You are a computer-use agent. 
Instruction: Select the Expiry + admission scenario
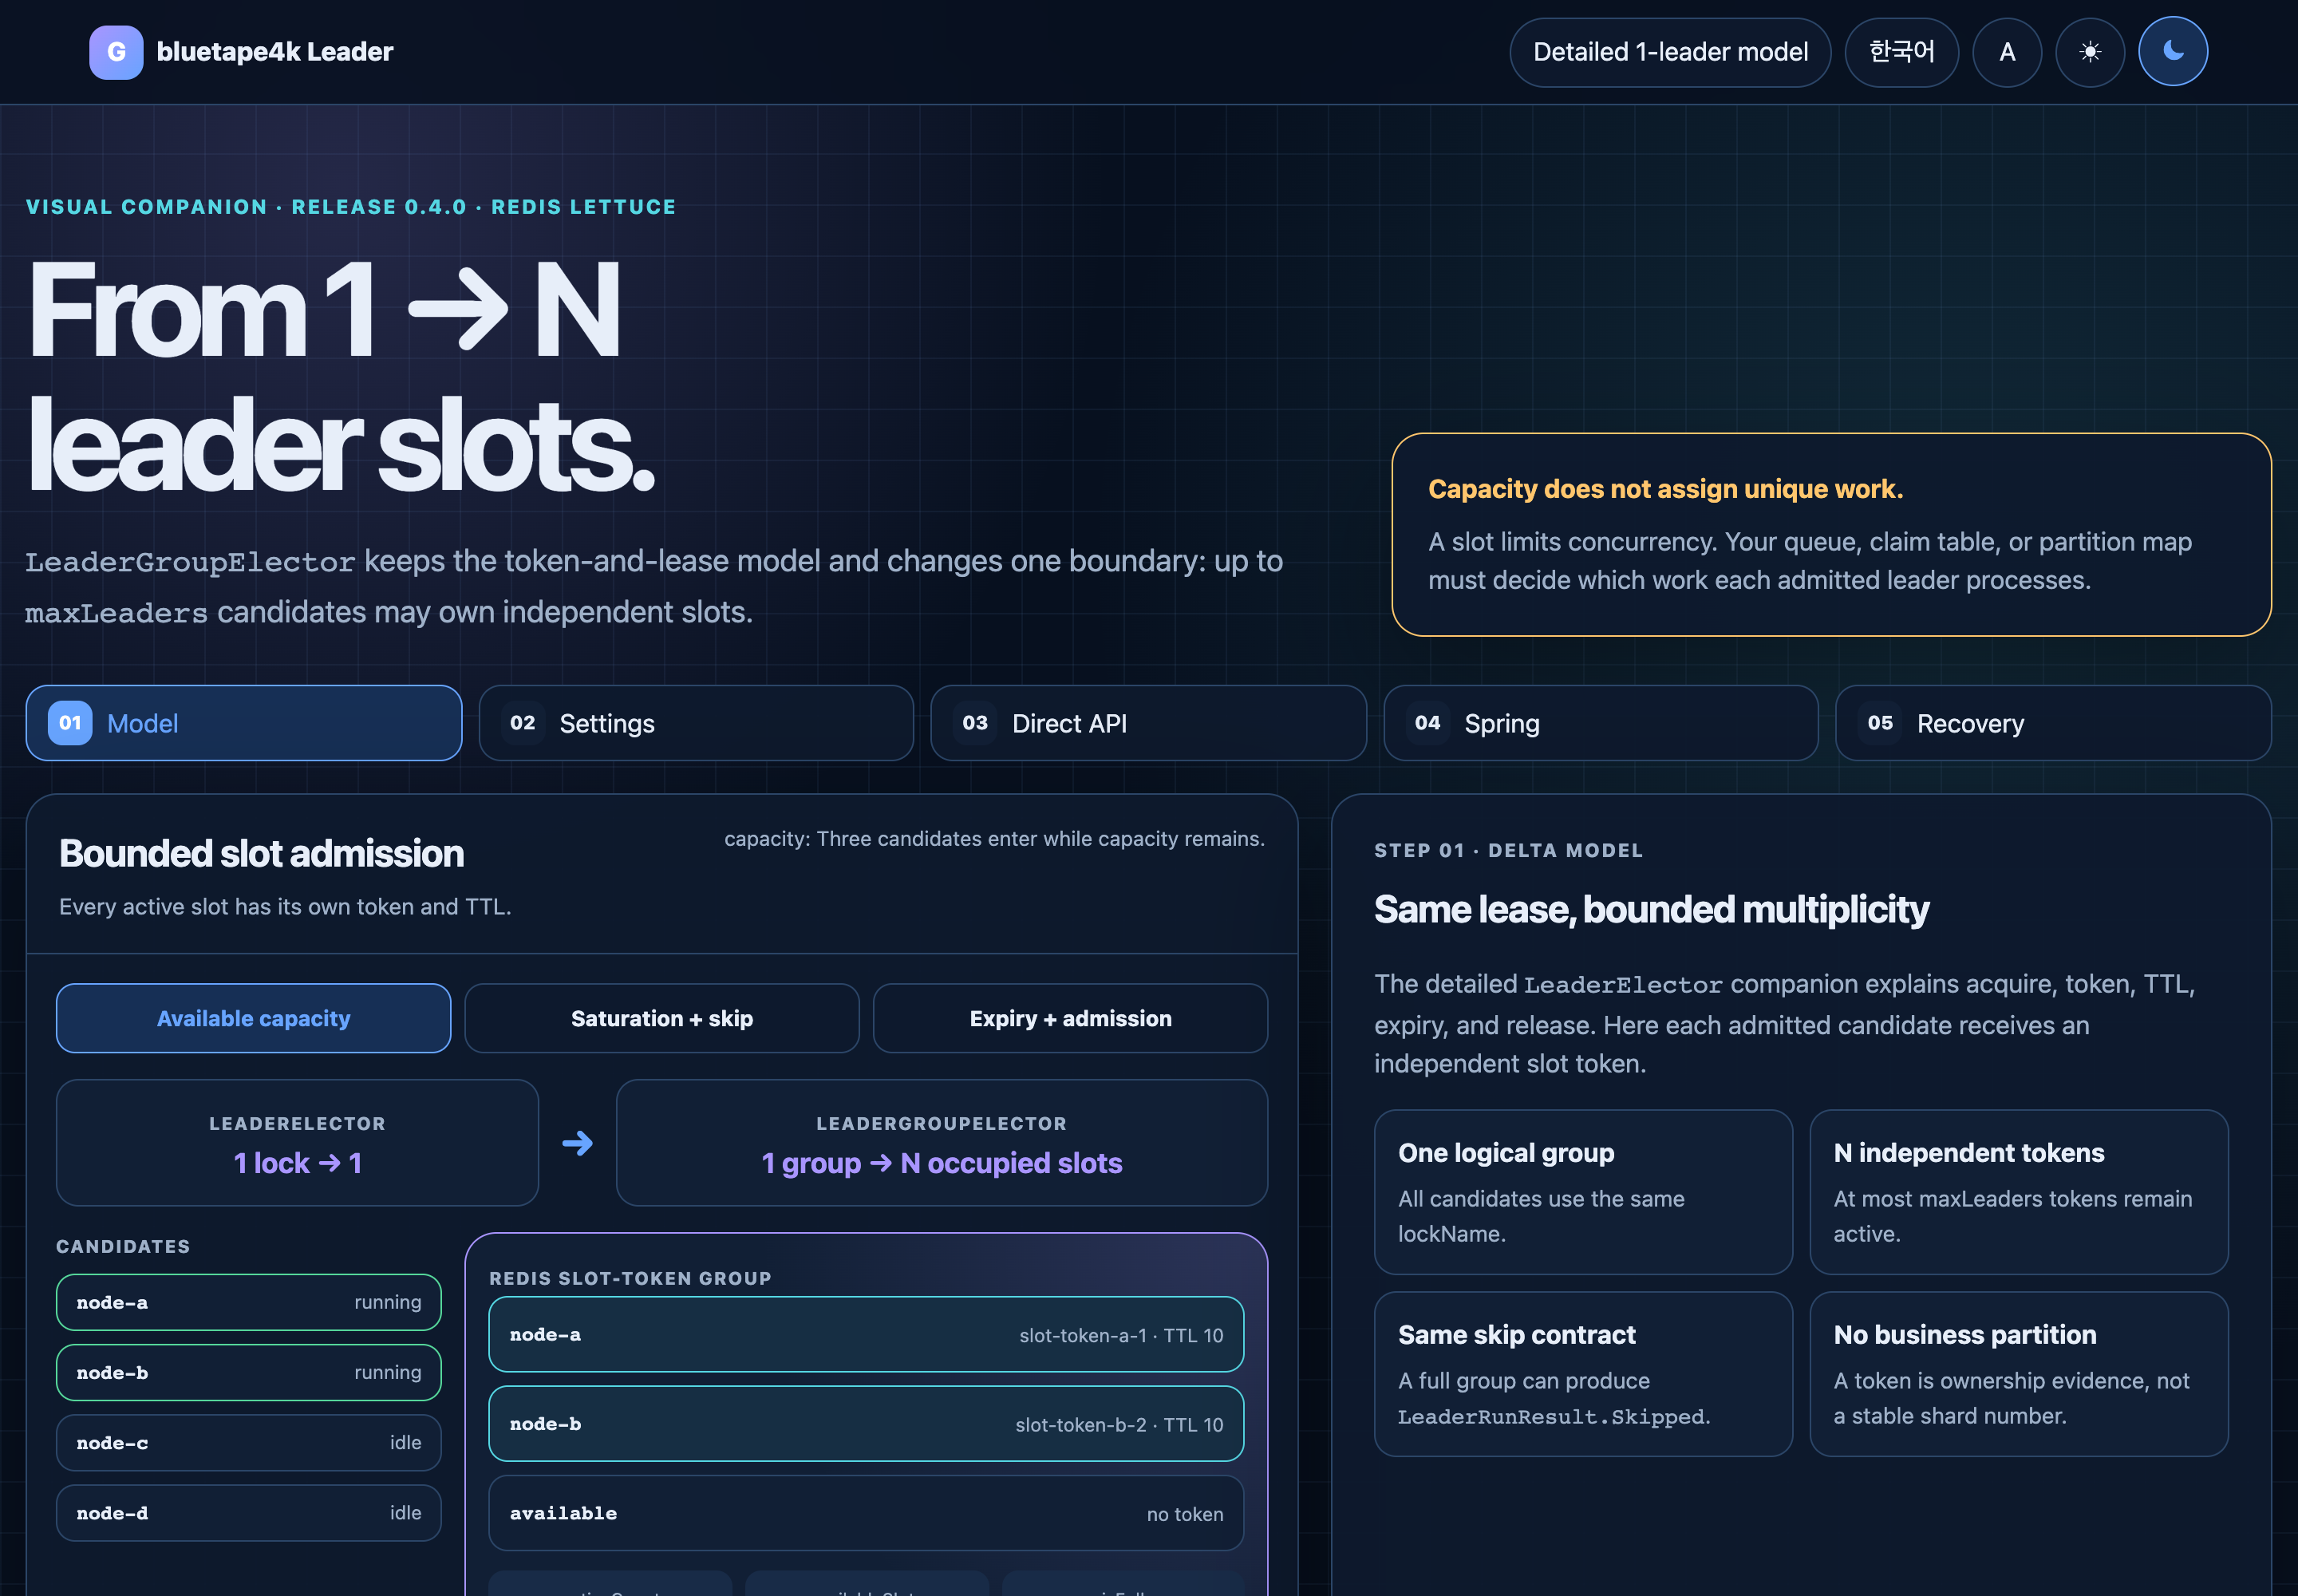point(1070,1018)
